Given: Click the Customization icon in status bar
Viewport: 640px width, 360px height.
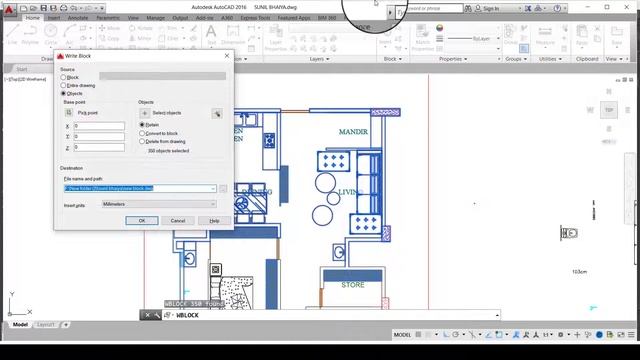Looking at the screenshot, I should click(x=631, y=334).
